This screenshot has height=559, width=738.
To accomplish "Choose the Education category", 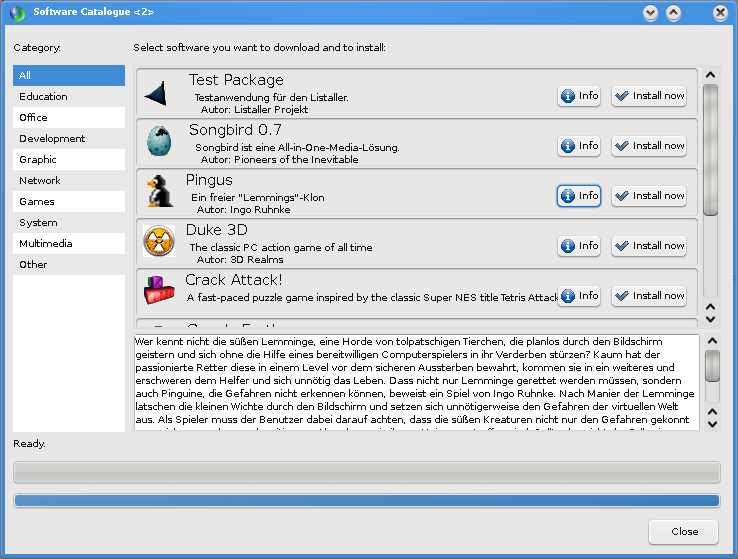I will coord(69,97).
